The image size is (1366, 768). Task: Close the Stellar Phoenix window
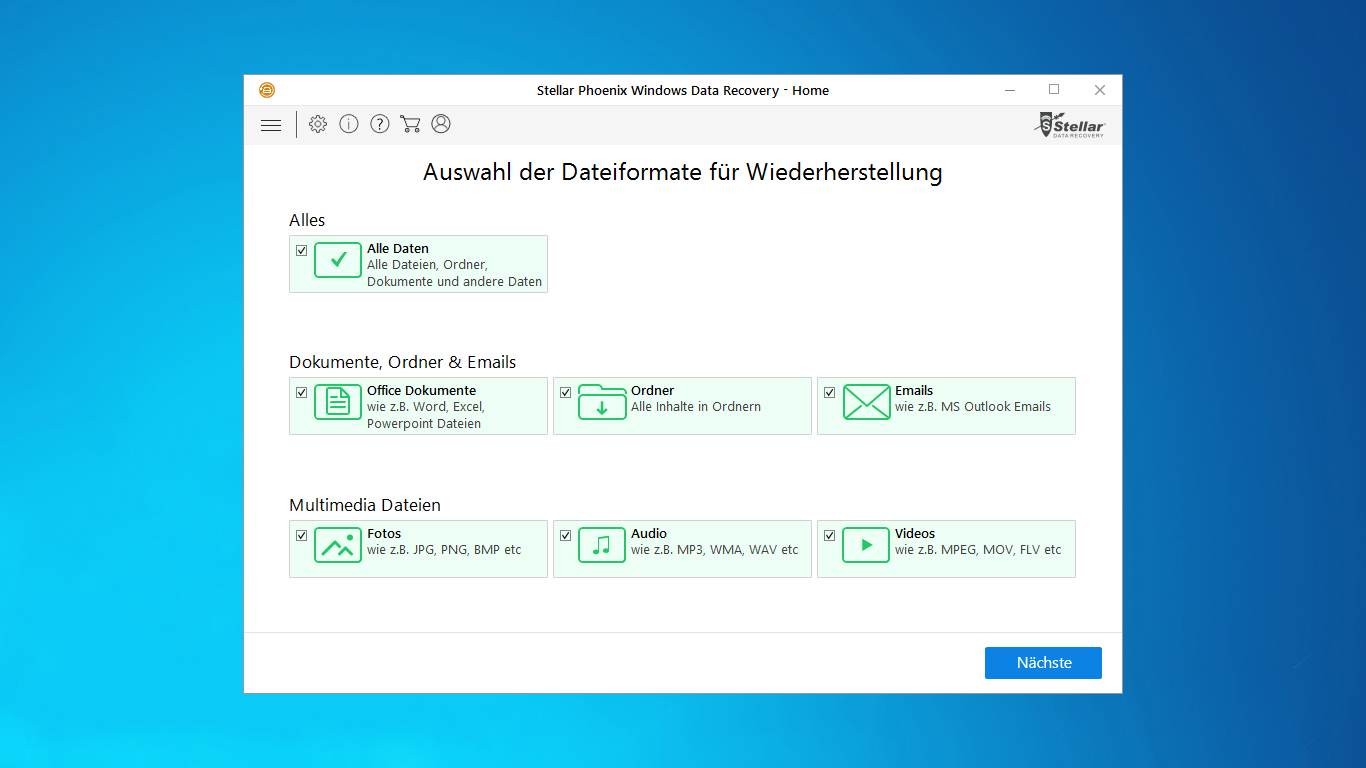[1100, 90]
